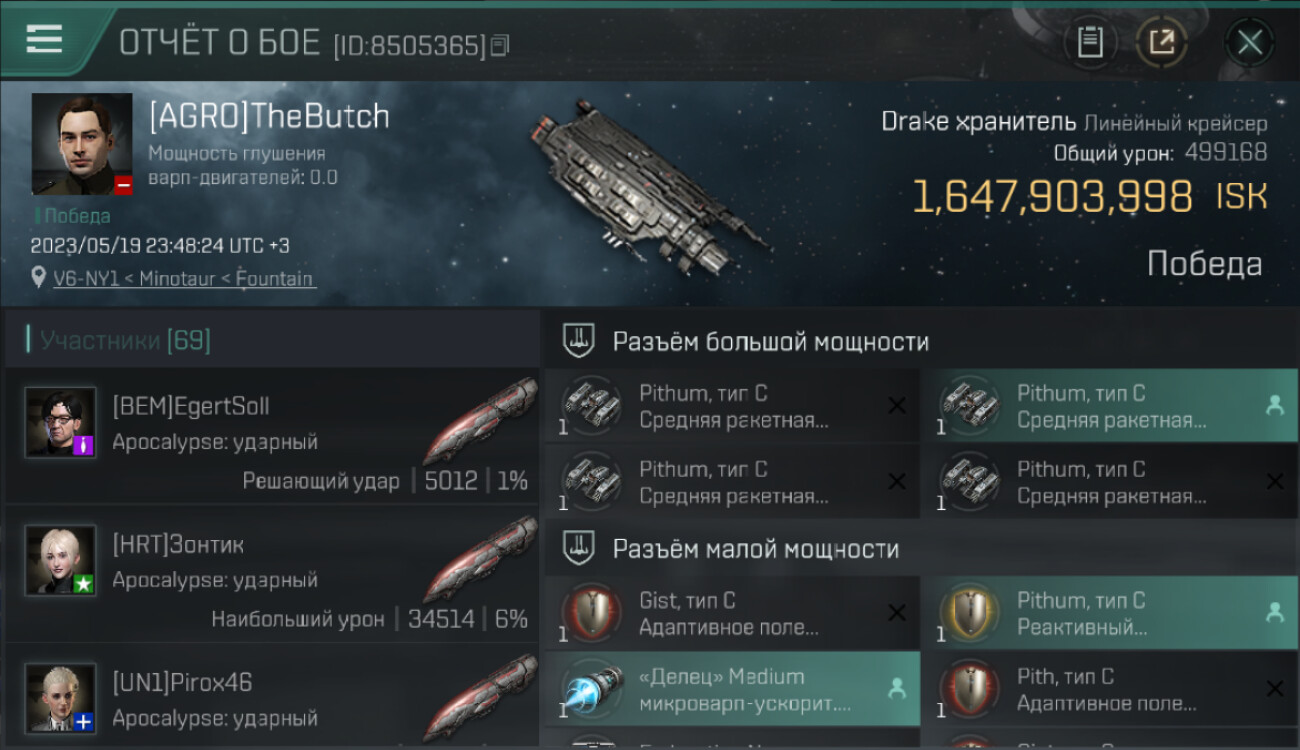Select the «Делец» Medium microwarp module

pos(732,689)
